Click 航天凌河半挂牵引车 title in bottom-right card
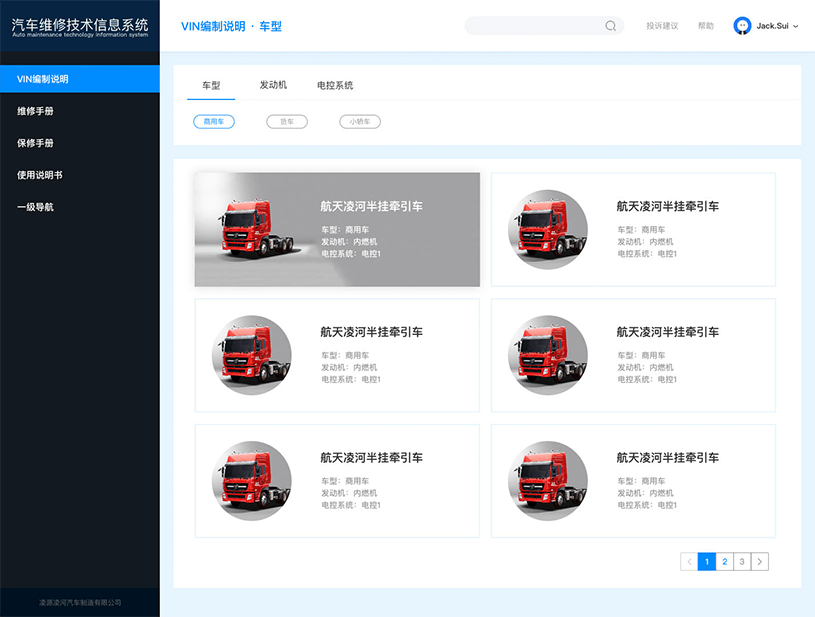This screenshot has height=617, width=815. [667, 458]
